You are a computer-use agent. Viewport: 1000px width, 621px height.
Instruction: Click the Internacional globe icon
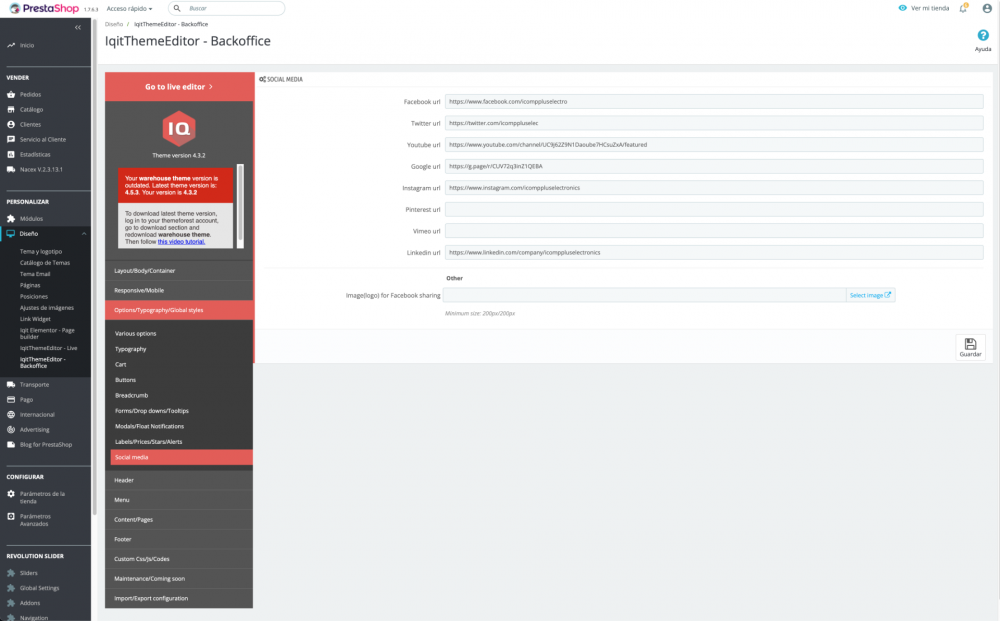[11, 414]
